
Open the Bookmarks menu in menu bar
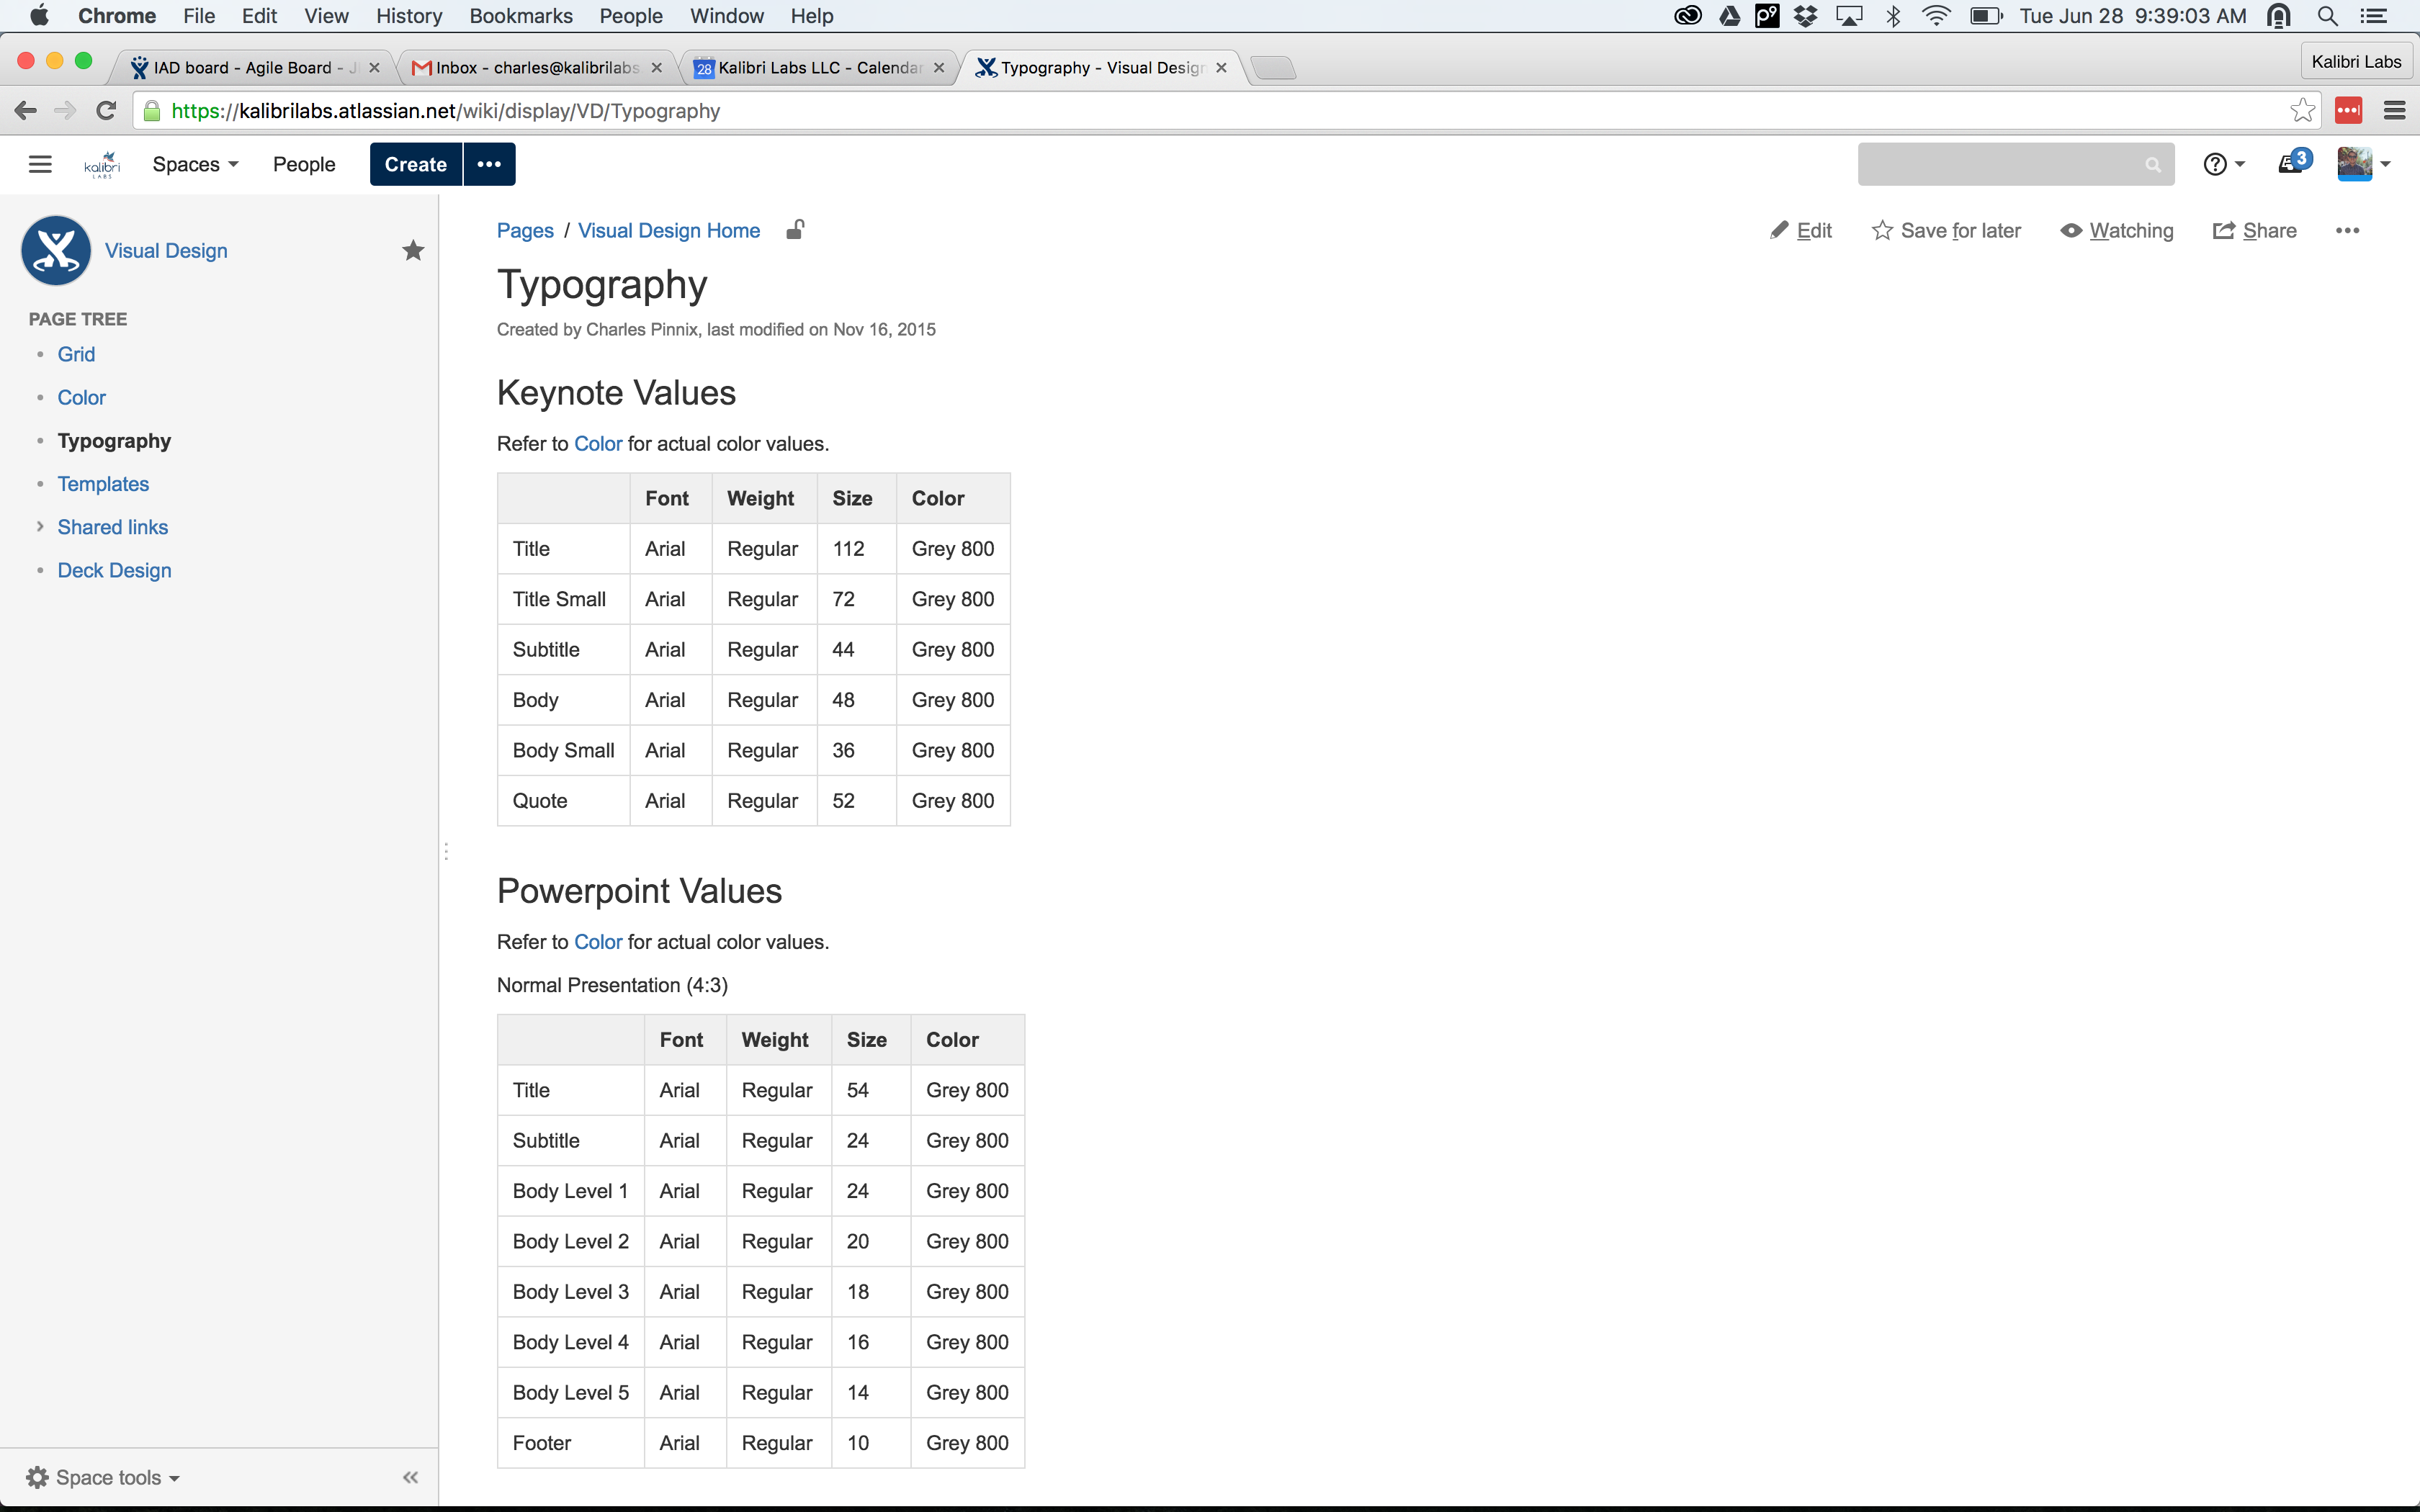(x=520, y=16)
